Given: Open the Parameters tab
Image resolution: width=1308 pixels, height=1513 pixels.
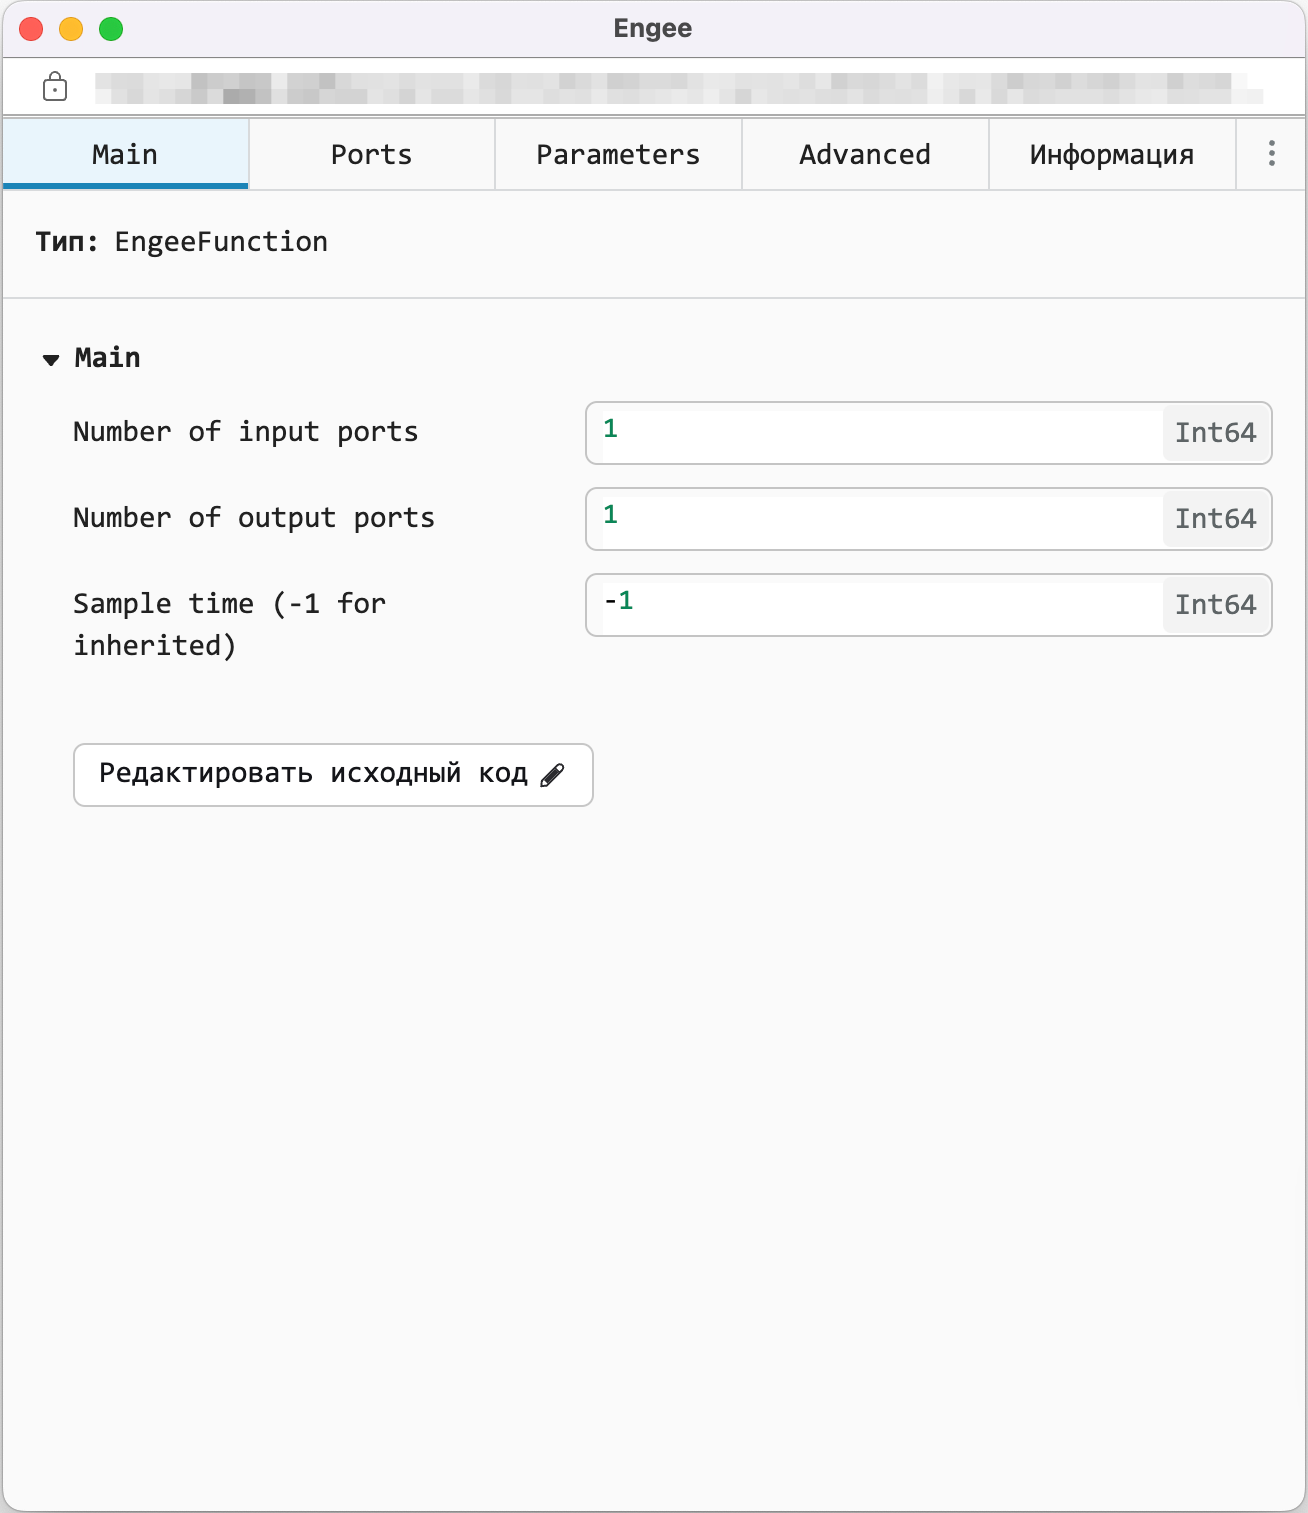Looking at the screenshot, I should (x=618, y=154).
